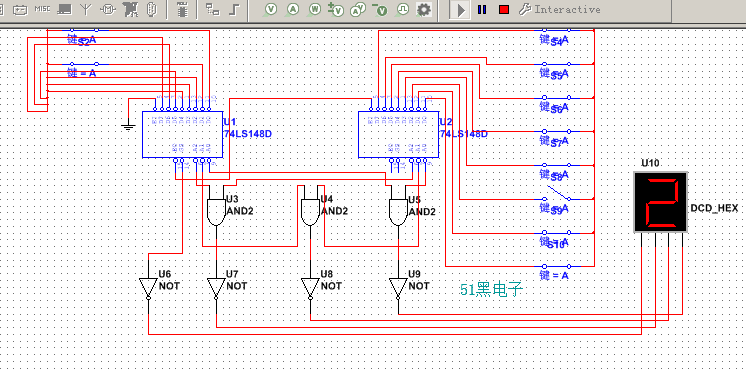The image size is (746, 369).
Task: Open the MISC components group
Action: coord(42,9)
